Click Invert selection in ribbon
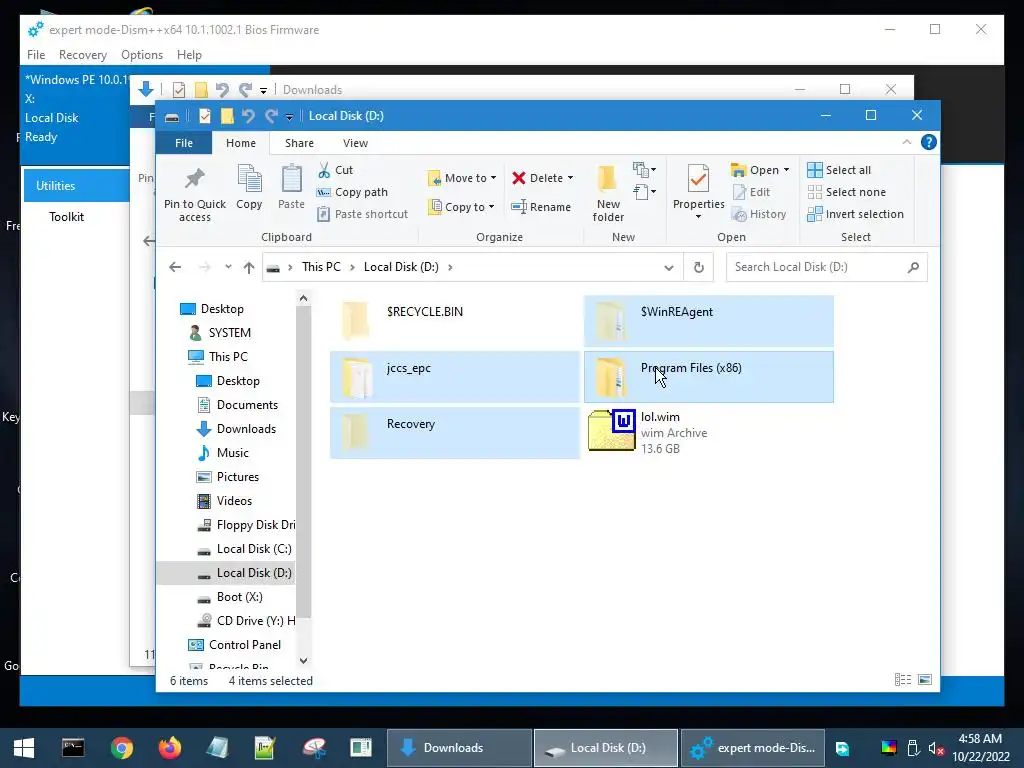This screenshot has width=1024, height=768. (856, 214)
